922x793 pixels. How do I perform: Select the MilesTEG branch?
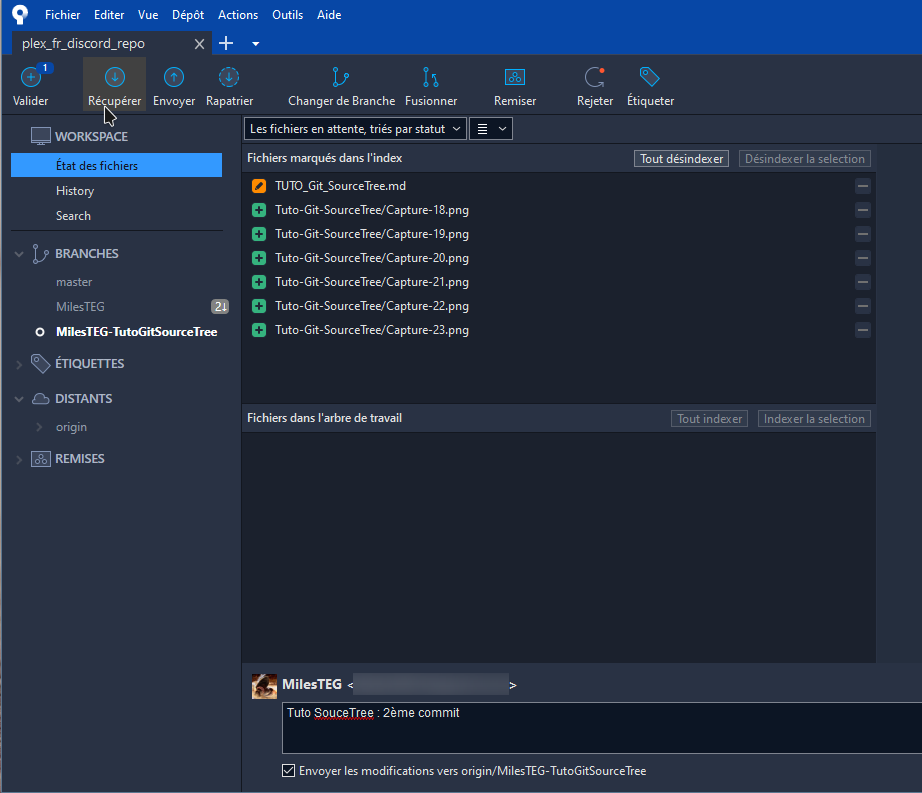81,307
